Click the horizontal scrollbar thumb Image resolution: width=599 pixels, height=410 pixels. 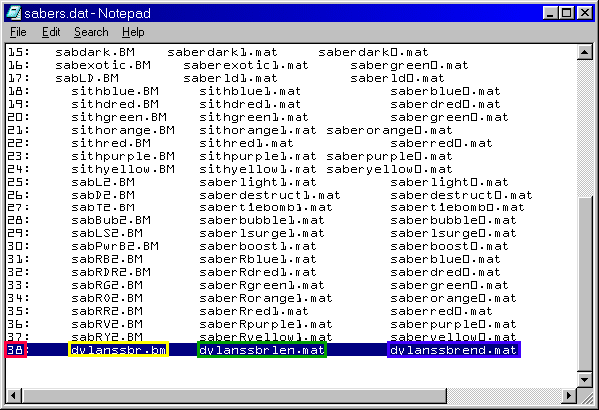234,395
